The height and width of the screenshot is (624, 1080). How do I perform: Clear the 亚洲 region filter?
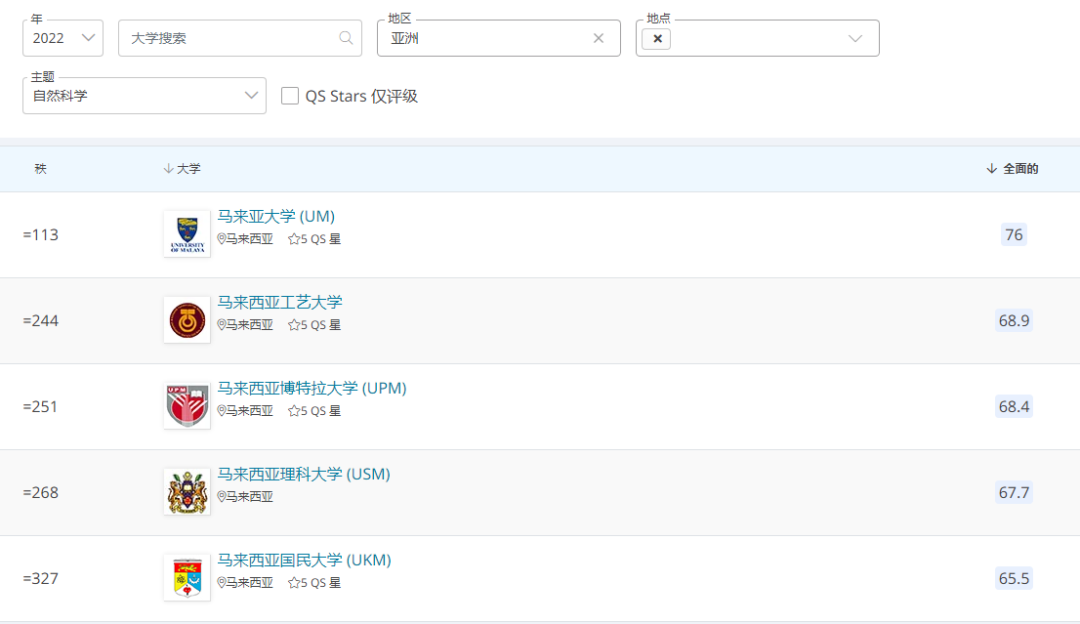click(598, 38)
